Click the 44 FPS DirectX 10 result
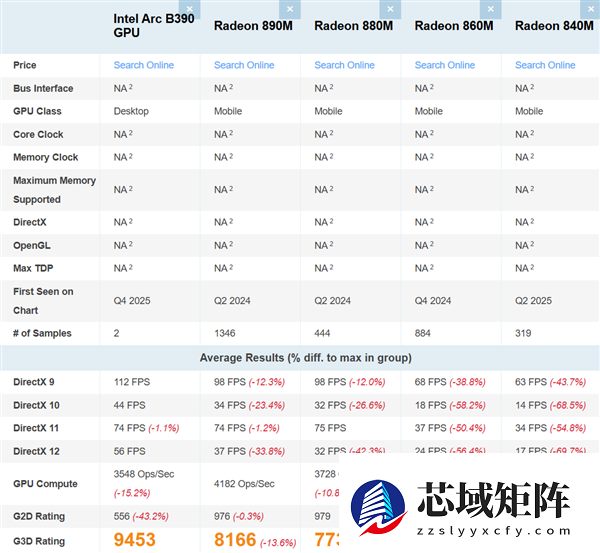Screen dimensions: 600x553 coord(130,405)
